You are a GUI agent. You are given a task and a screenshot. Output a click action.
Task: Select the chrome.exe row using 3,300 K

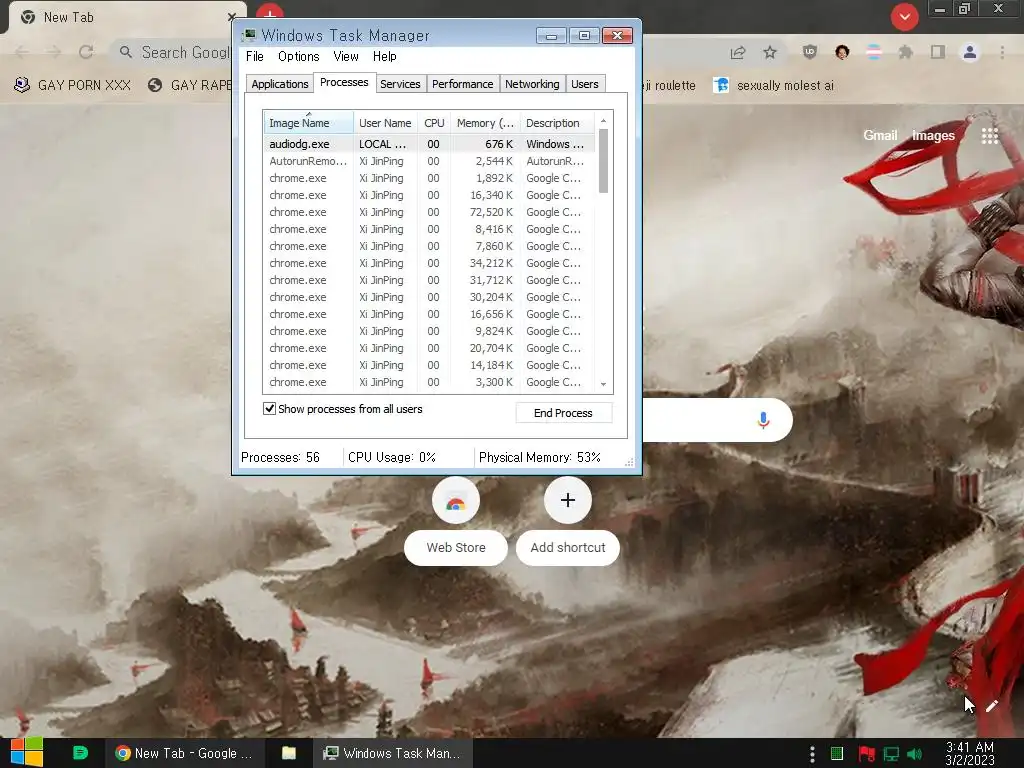pos(429,382)
